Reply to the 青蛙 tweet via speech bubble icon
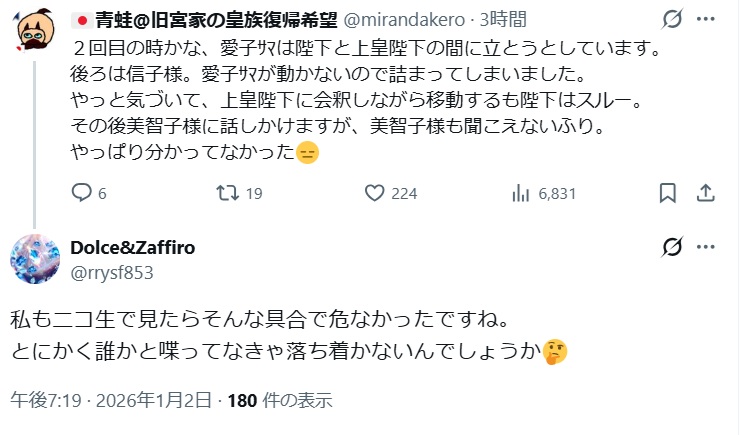 [83, 192]
